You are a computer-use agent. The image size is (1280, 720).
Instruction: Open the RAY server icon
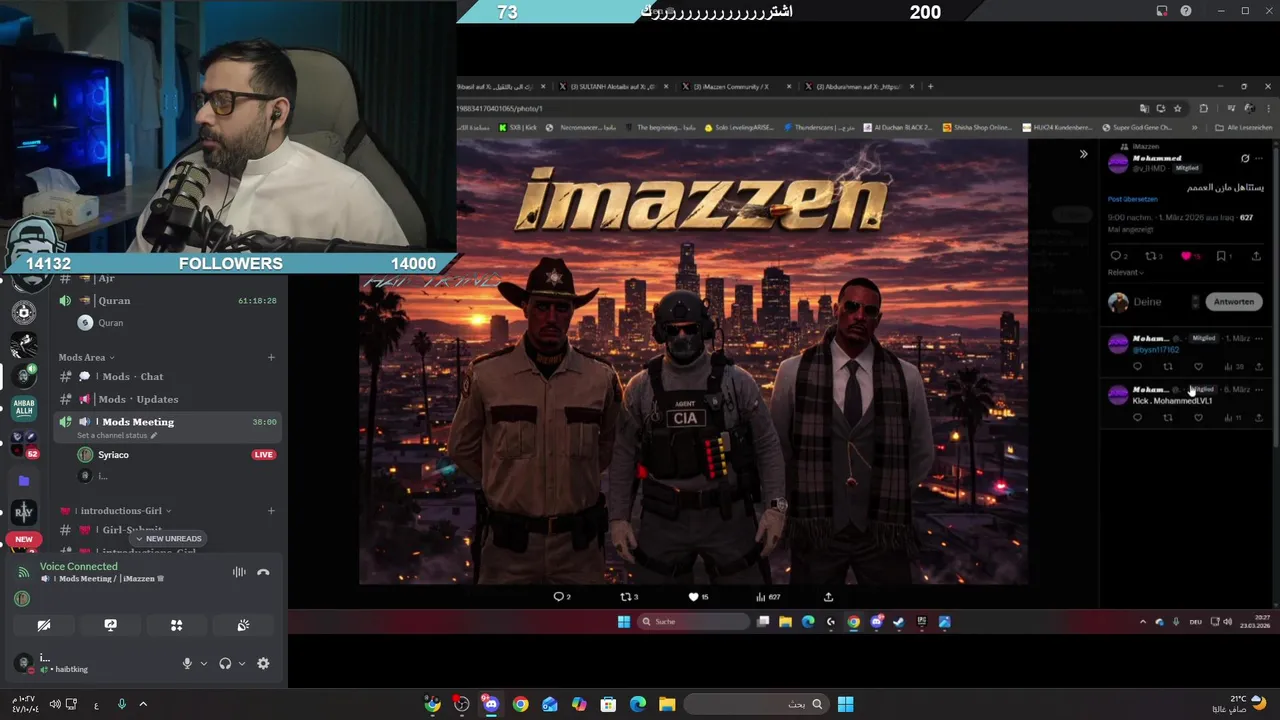click(x=24, y=512)
